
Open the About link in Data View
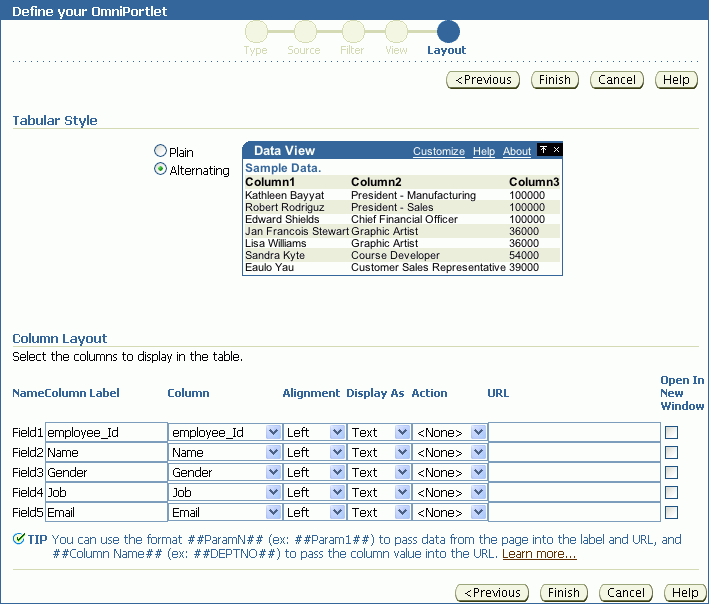pyautogui.click(x=517, y=151)
